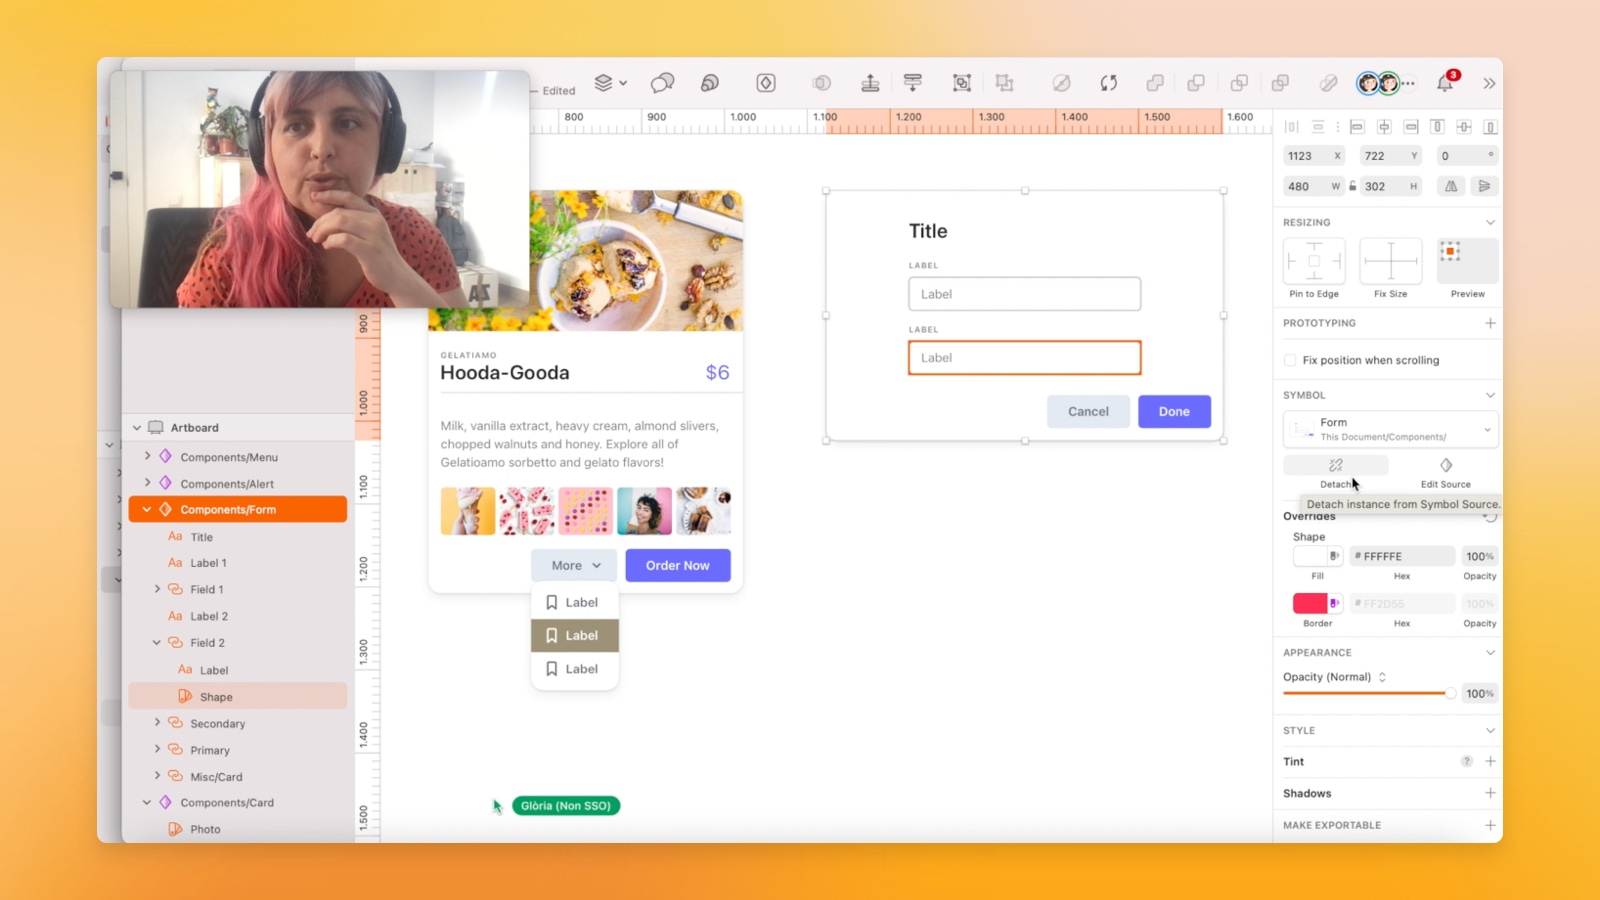1600x900 pixels.
Task: Click the first Label input in the form
Action: 1024,294
